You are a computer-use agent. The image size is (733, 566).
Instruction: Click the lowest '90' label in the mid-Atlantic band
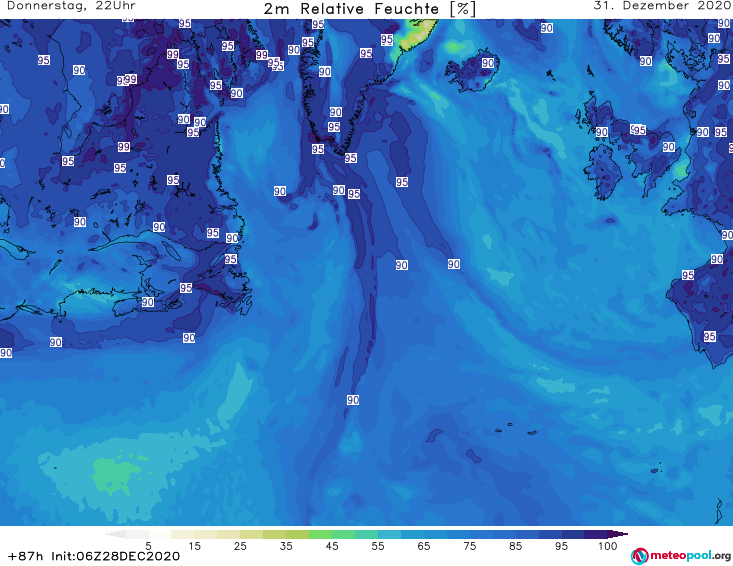(x=353, y=400)
